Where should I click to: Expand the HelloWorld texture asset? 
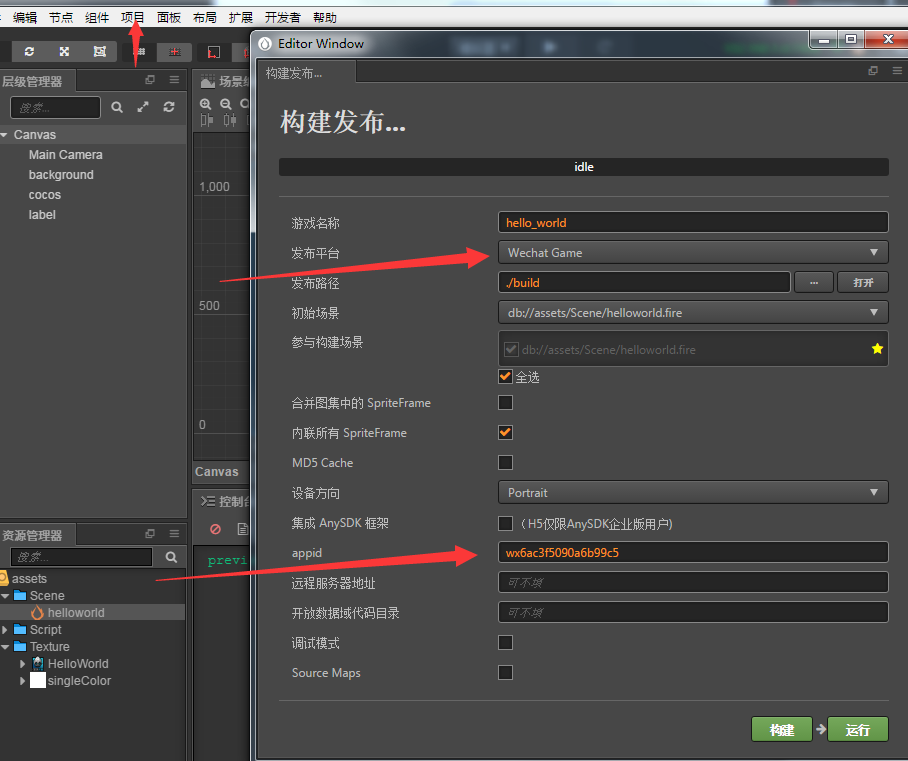(x=23, y=664)
